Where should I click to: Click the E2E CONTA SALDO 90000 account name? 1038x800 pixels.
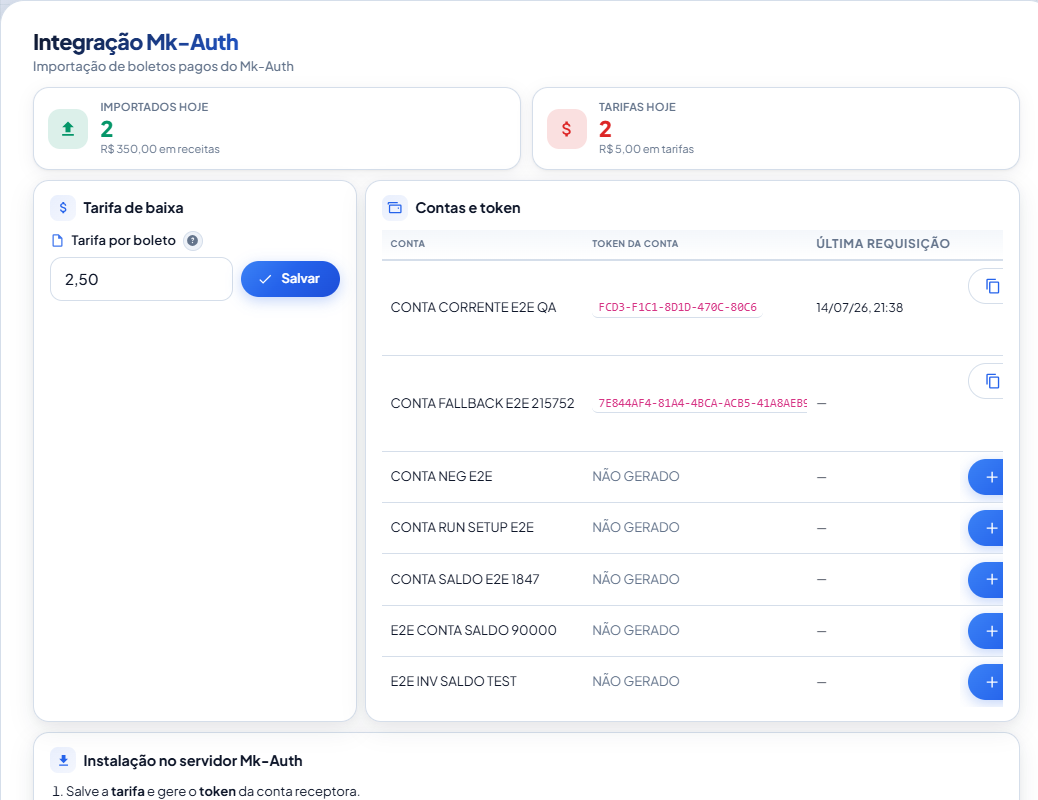click(473, 630)
